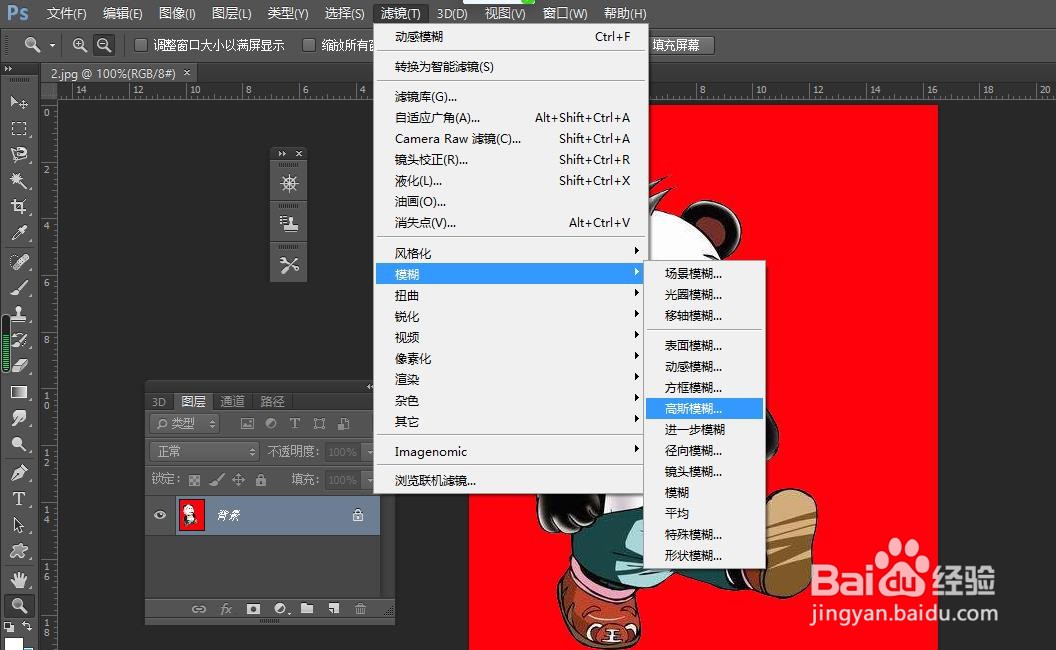The image size is (1056, 650).
Task: Toggle pixel layer filter icon
Action: [247, 424]
